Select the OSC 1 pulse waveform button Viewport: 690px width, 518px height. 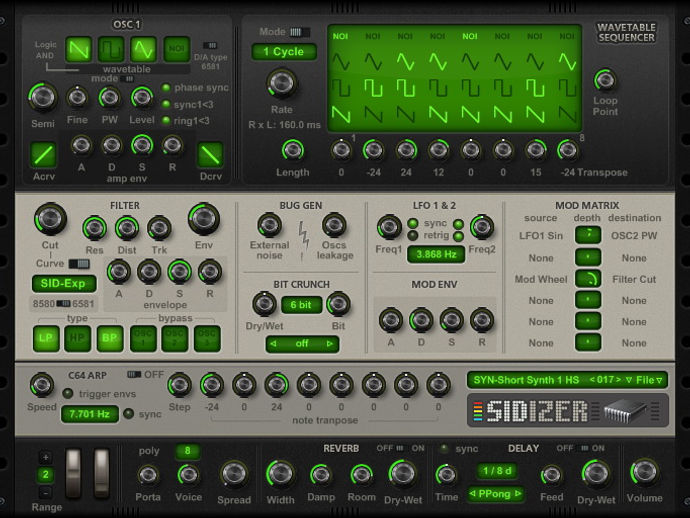point(111,49)
